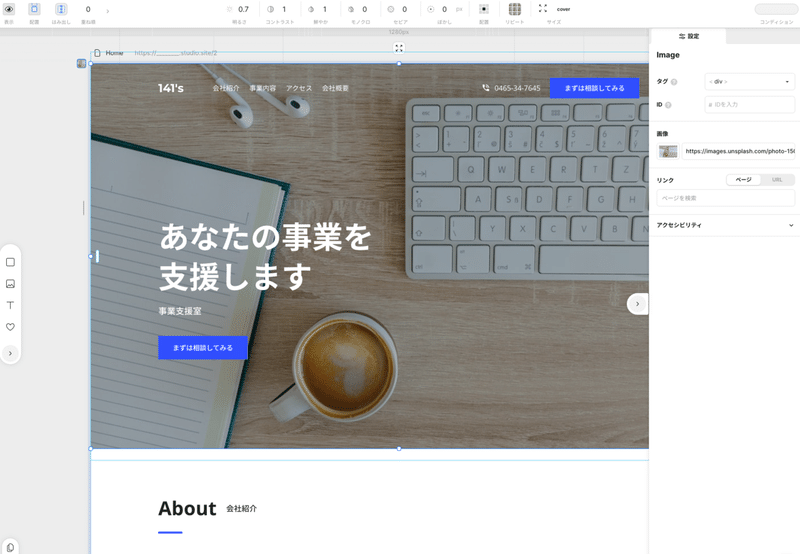800x554 pixels.
Task: Select the box tool in left sidebar
Action: 10,262
